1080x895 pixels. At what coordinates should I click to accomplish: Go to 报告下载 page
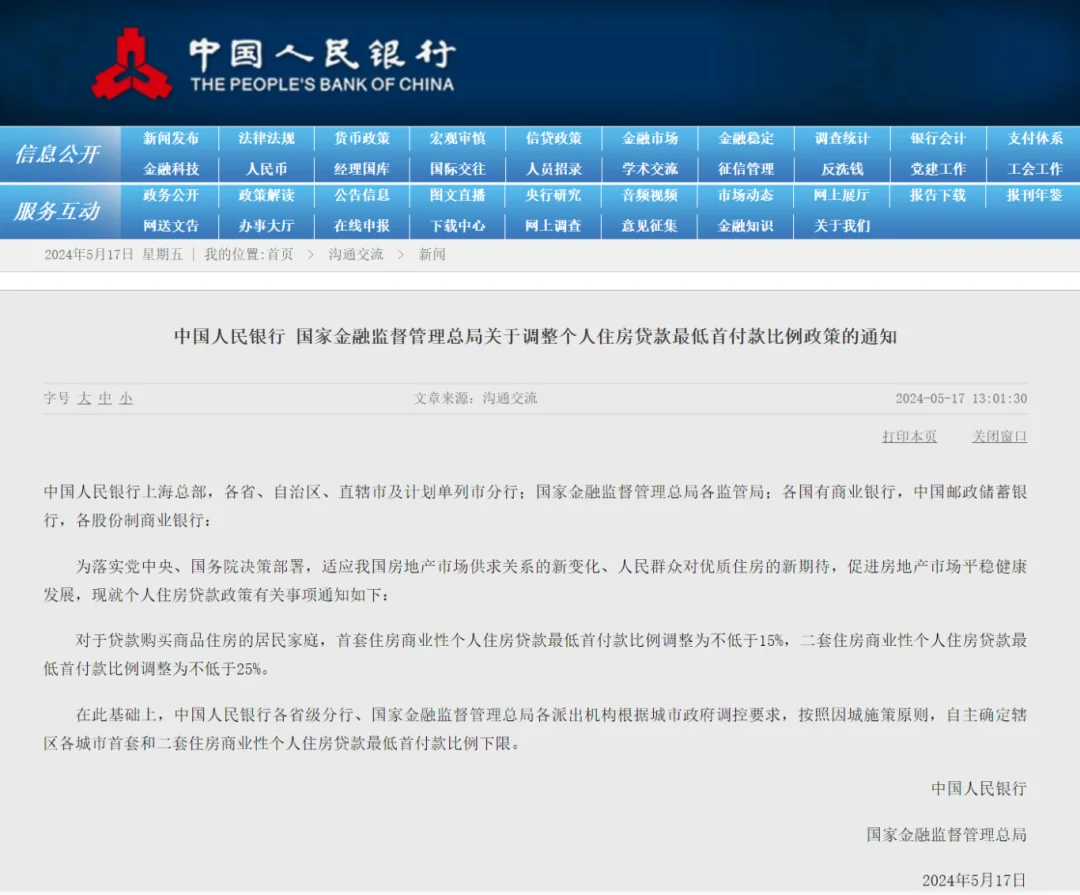(x=938, y=196)
